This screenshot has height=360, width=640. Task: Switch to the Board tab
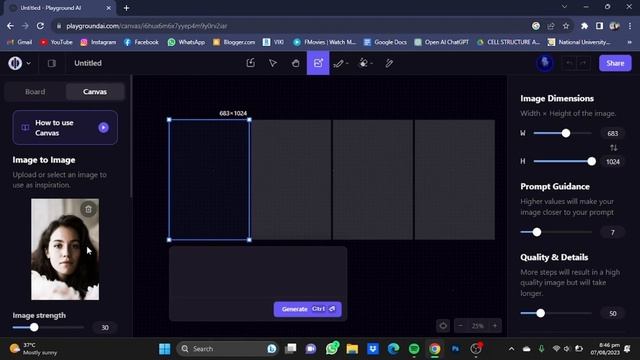tap(35, 92)
